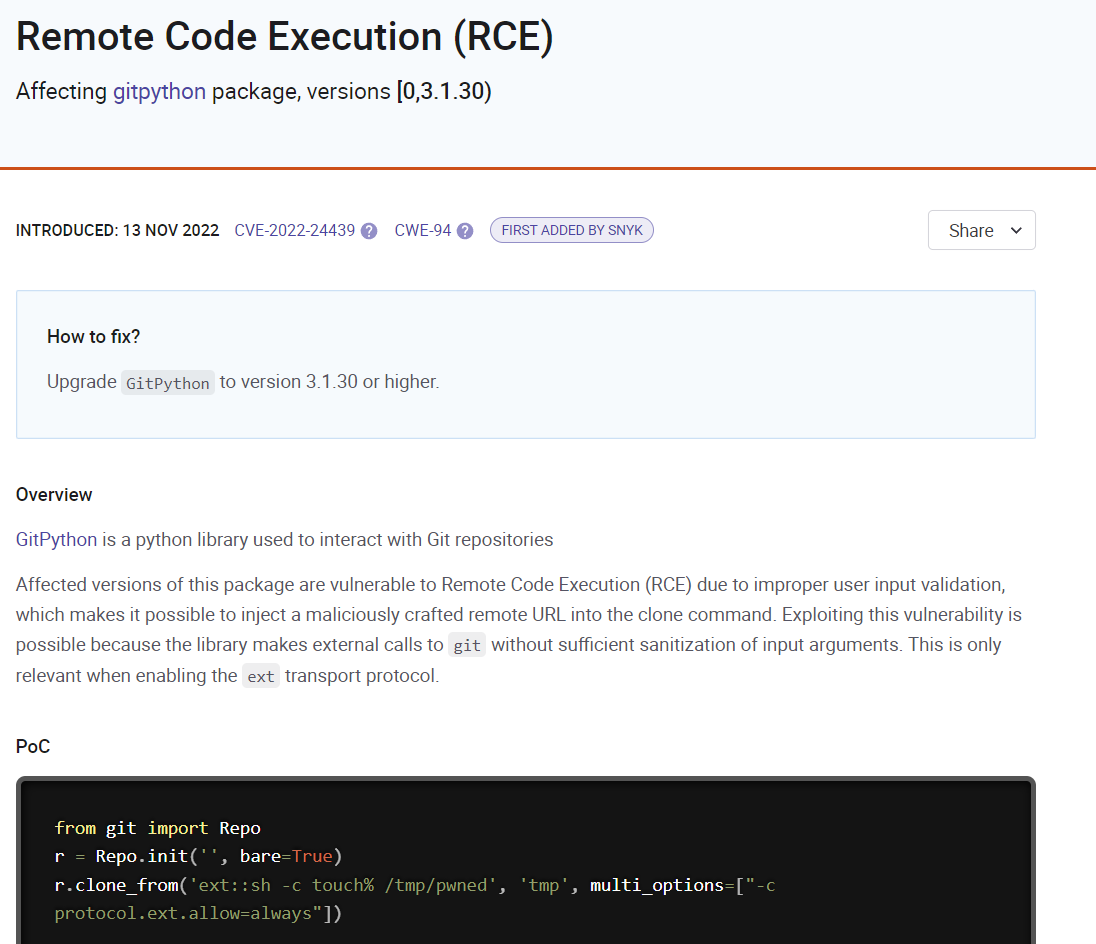1096x944 pixels.
Task: Click the inline 'git' code snippet
Action: click(x=466, y=645)
